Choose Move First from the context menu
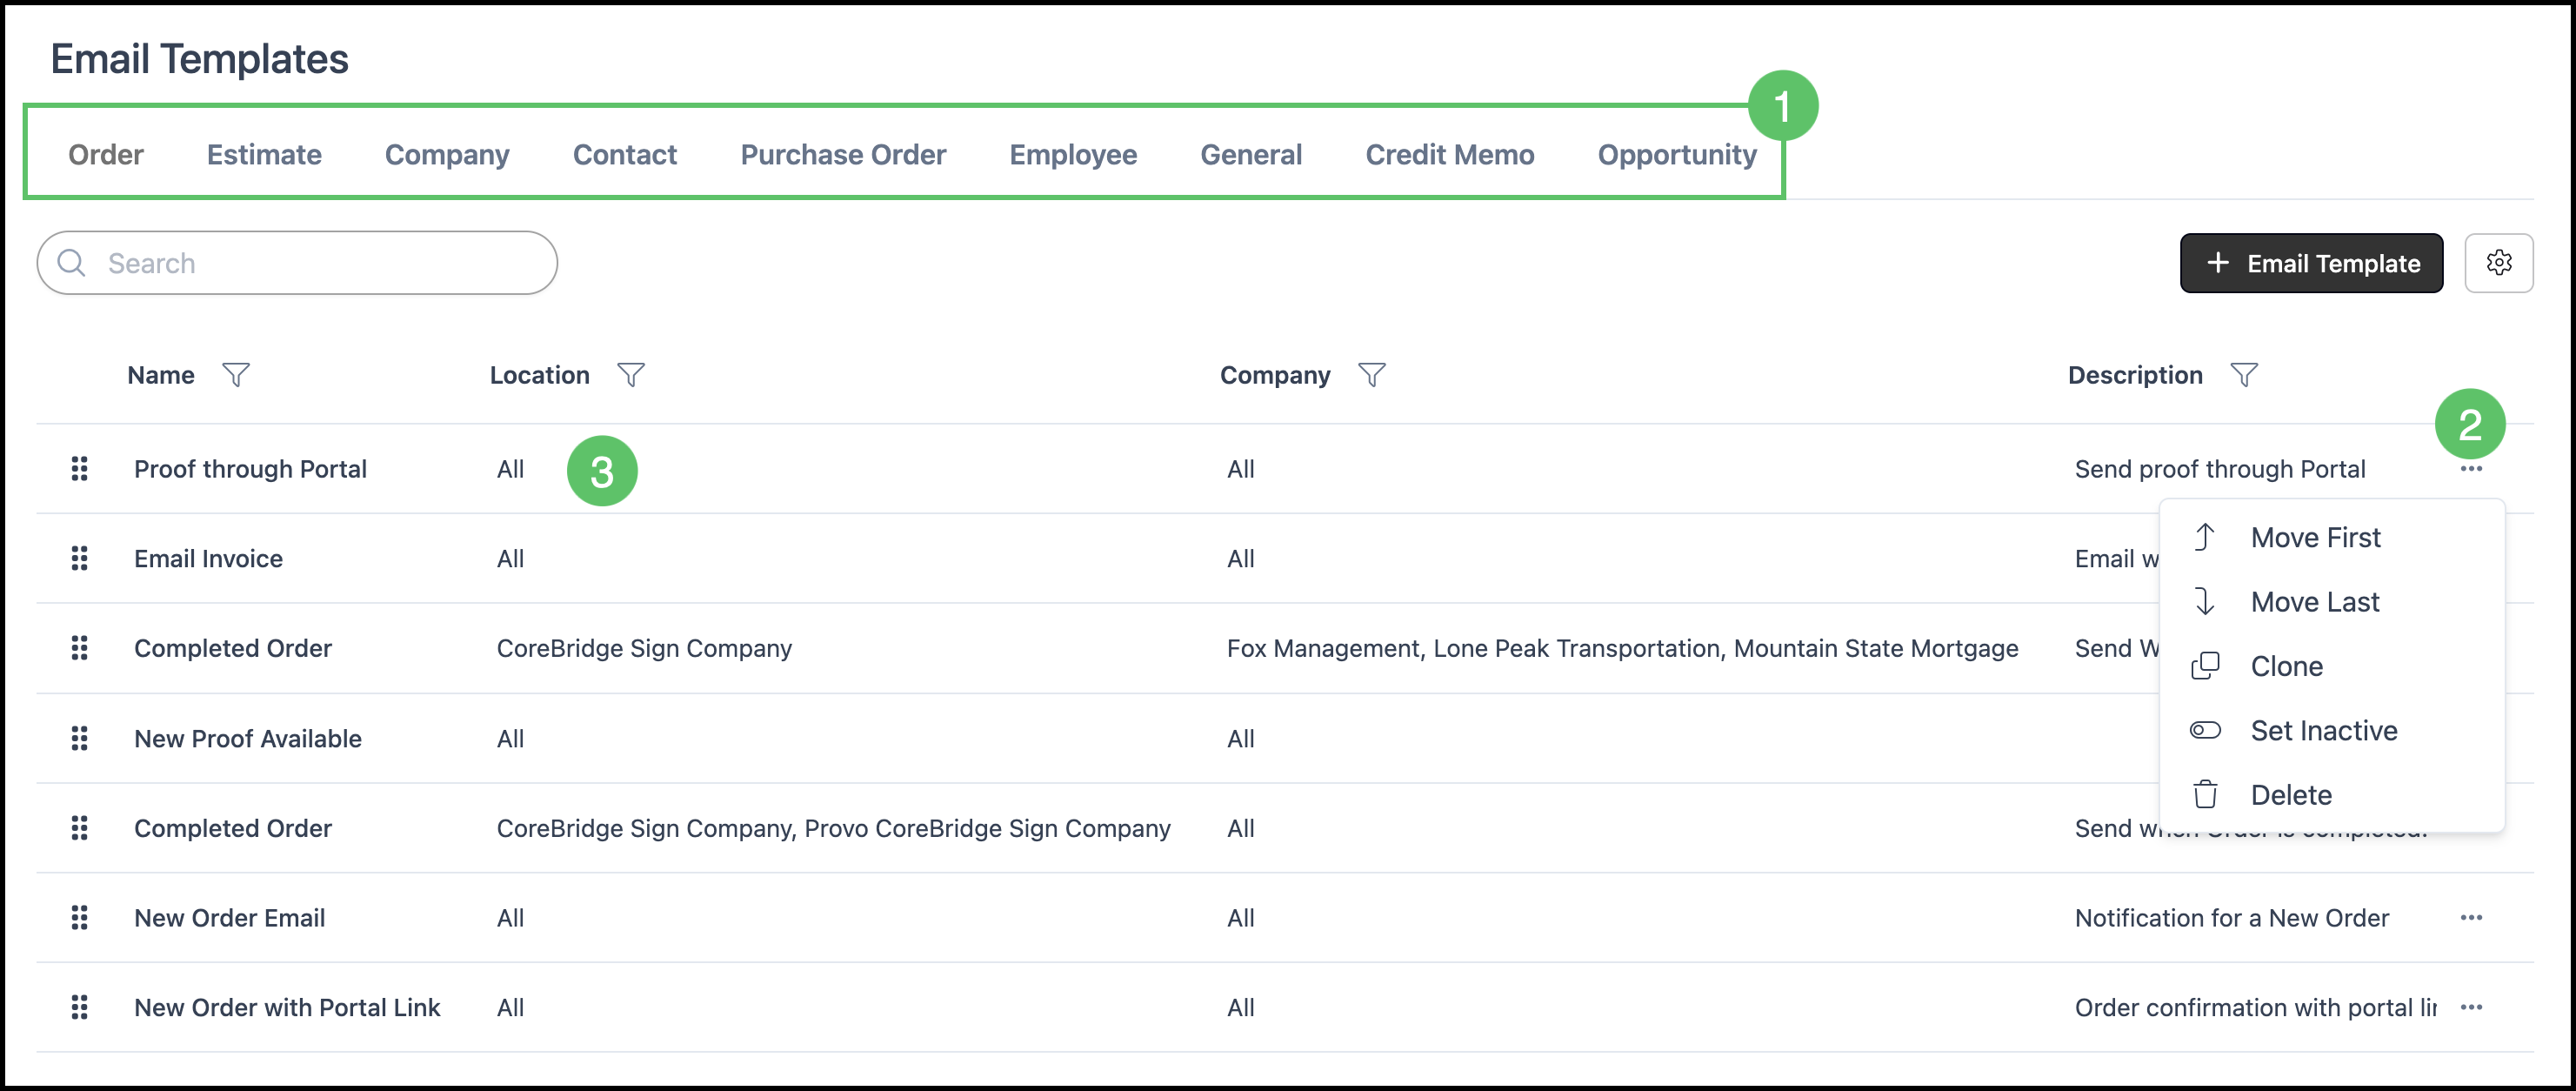The image size is (2576, 1091). (x=2315, y=538)
